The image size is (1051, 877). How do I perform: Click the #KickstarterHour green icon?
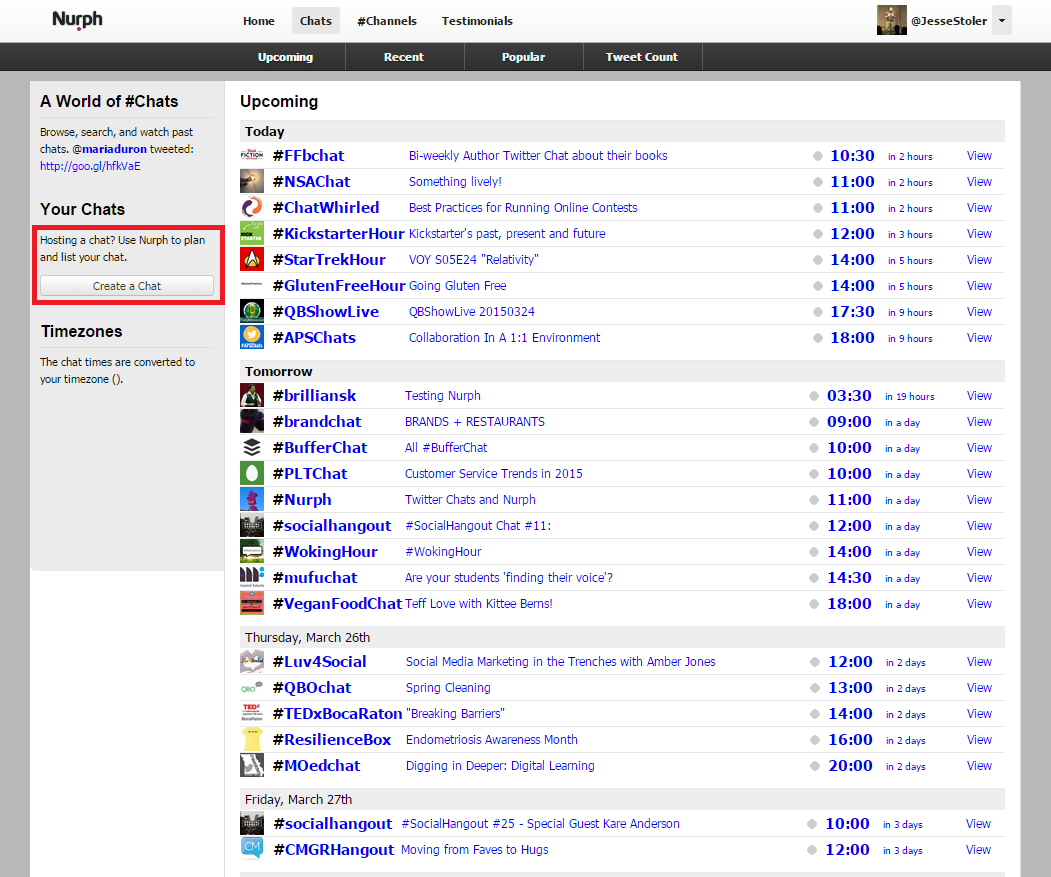coord(252,234)
